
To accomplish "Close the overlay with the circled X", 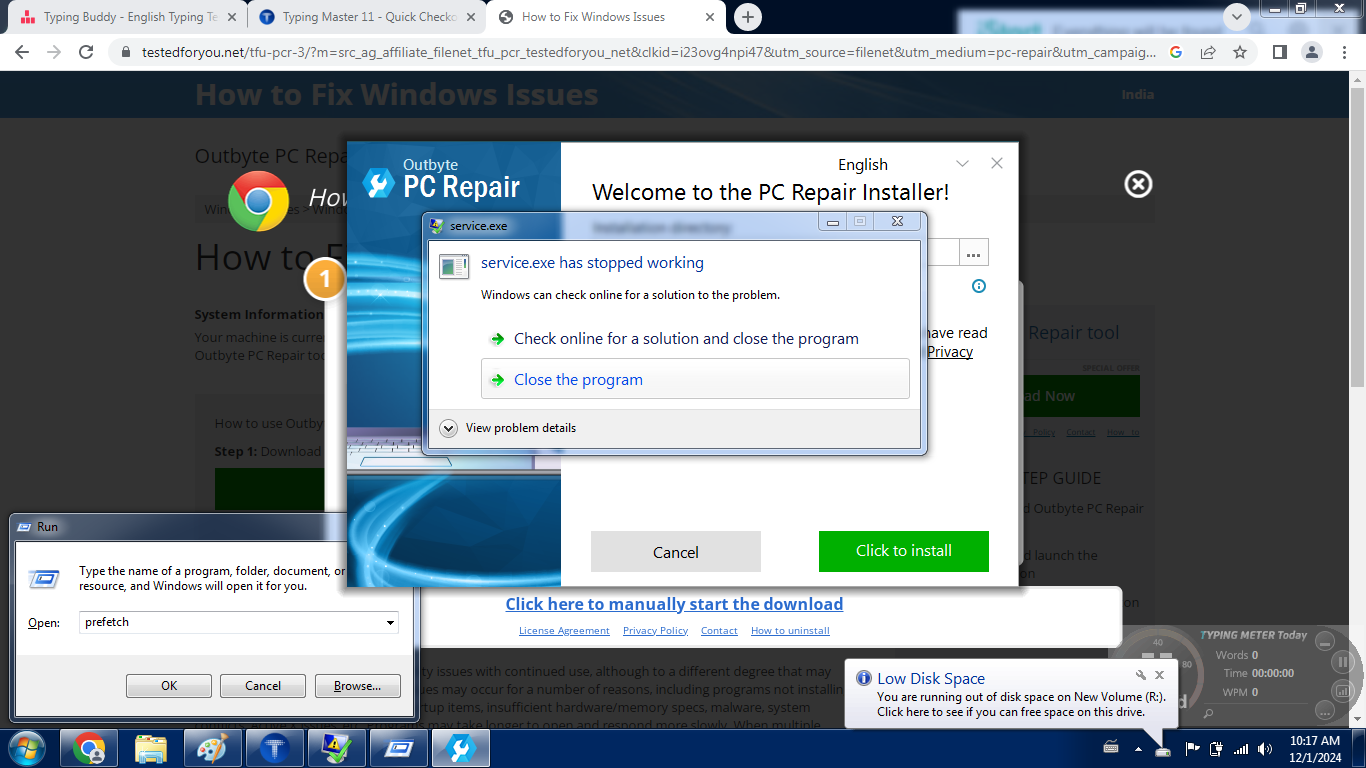I will coord(1138,184).
